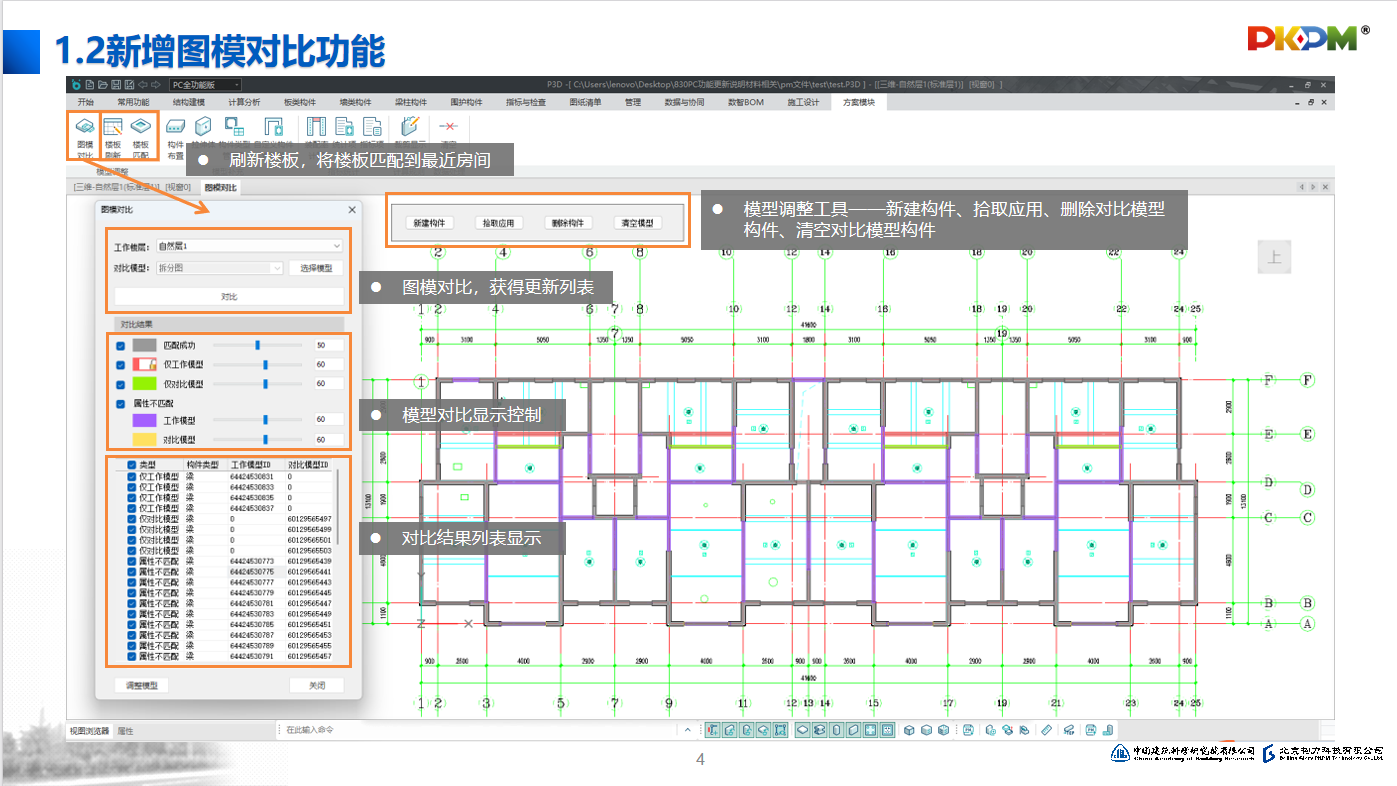Screen dimensions: 1397x786
Task: Uncheck the row with ID 64424530831
Action: [x=132, y=477]
